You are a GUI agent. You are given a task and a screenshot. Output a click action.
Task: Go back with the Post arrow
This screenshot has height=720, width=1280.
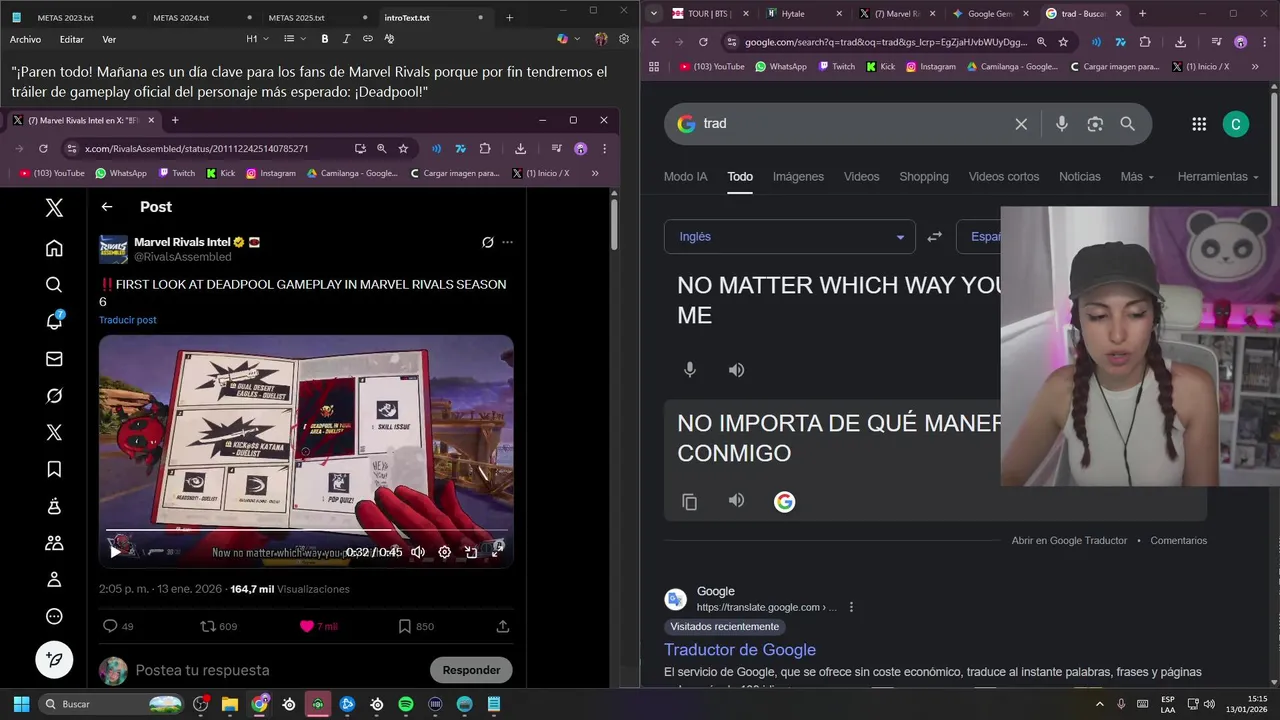point(107,207)
